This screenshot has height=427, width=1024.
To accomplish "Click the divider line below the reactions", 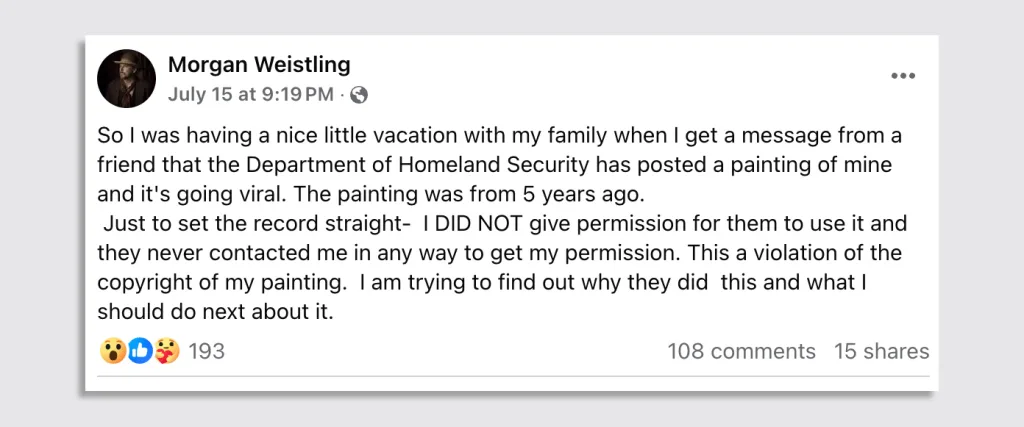I will pos(513,376).
